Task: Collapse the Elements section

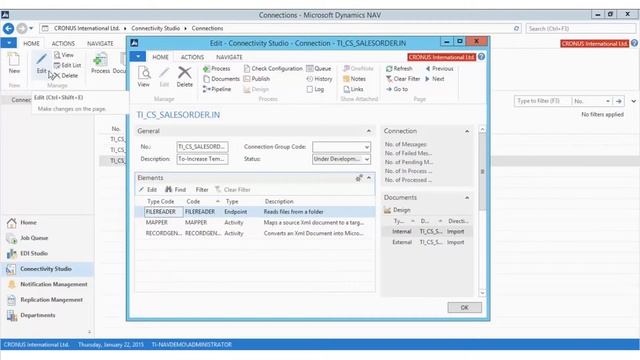Action: [x=369, y=178]
